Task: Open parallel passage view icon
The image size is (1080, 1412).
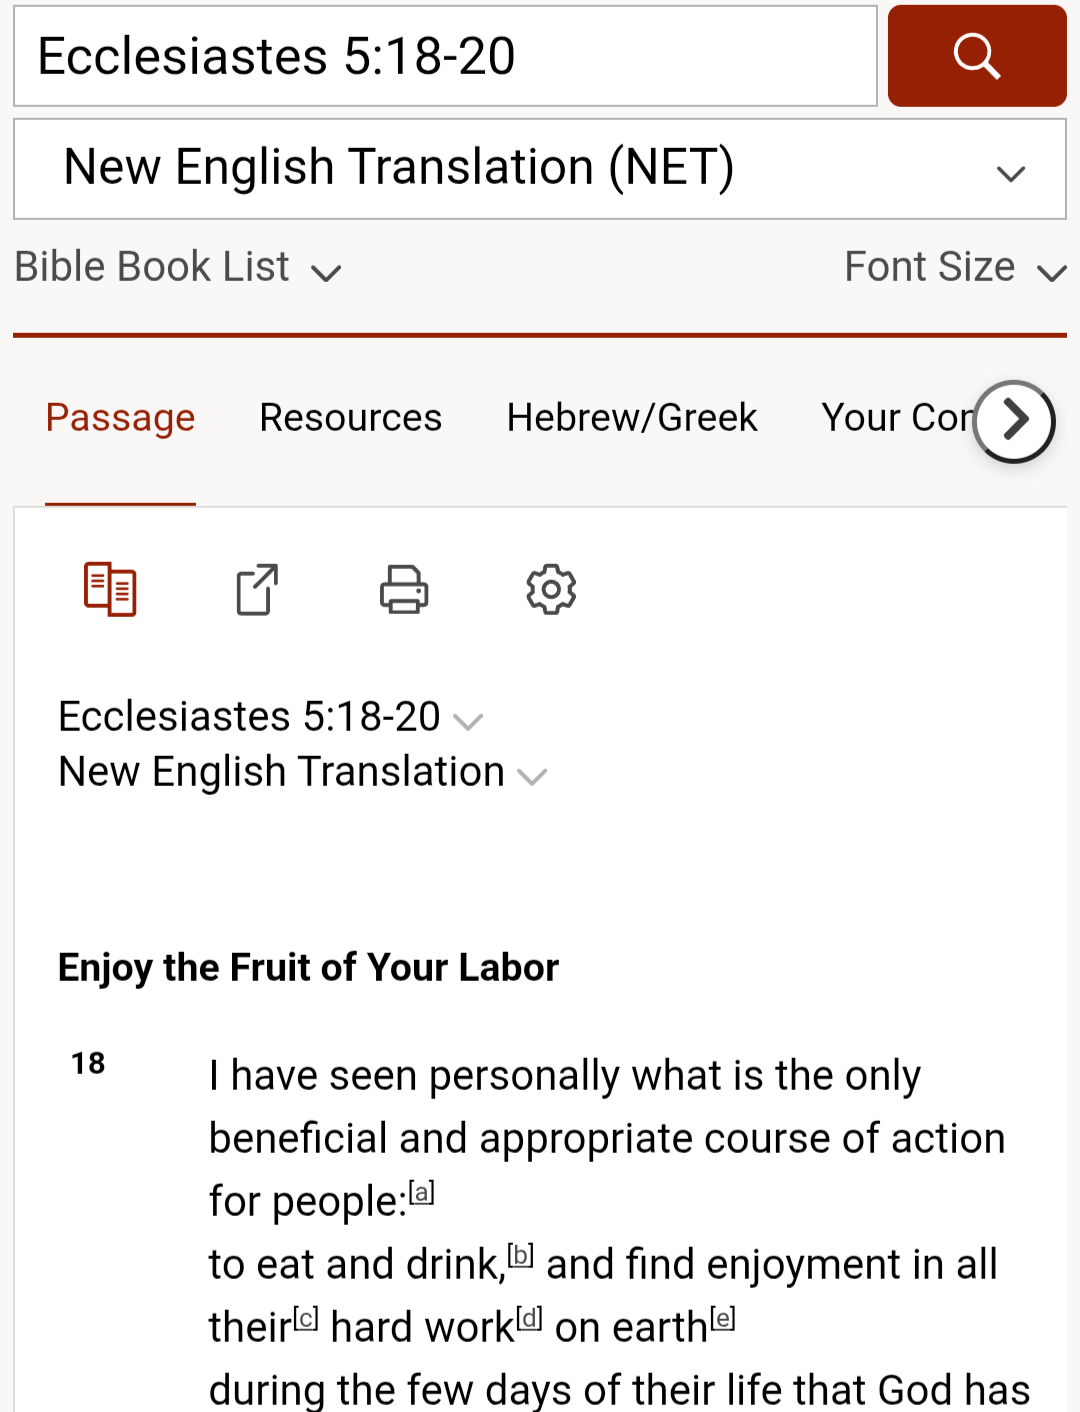Action: [110, 589]
